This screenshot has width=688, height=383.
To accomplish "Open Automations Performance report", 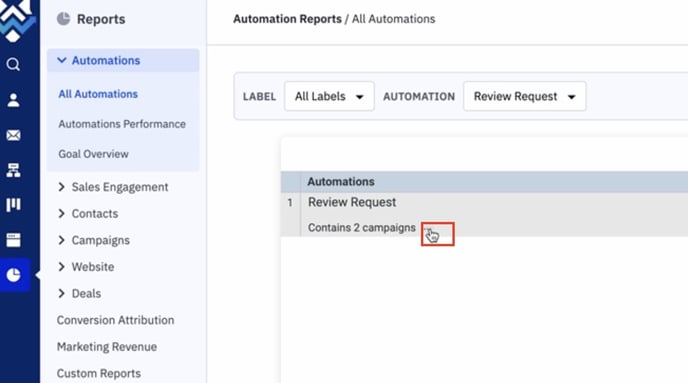I will 122,124.
